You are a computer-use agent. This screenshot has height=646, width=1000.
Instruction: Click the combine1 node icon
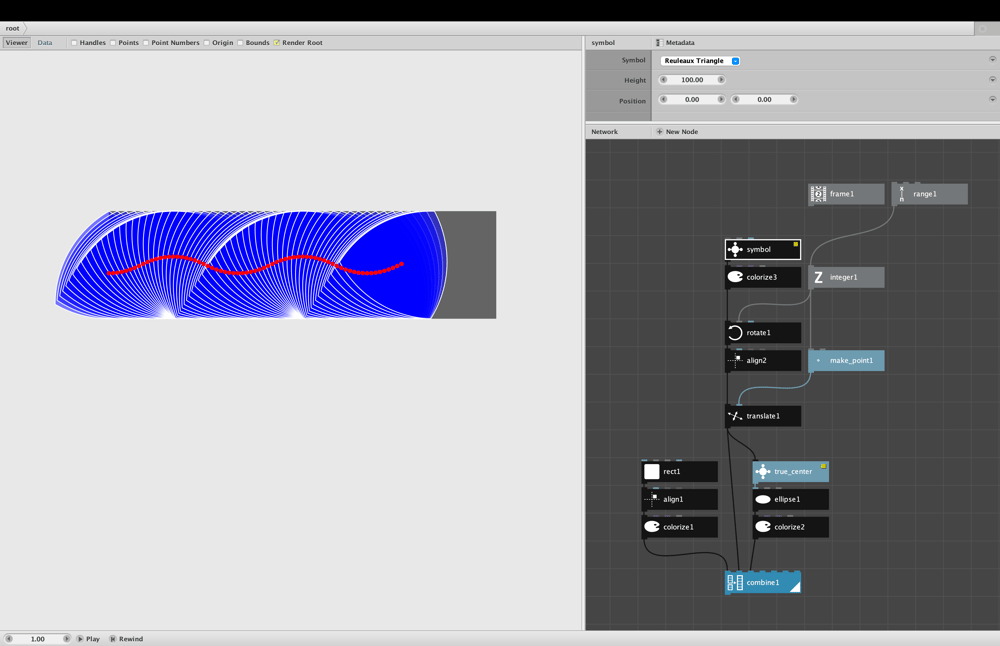tap(735, 582)
